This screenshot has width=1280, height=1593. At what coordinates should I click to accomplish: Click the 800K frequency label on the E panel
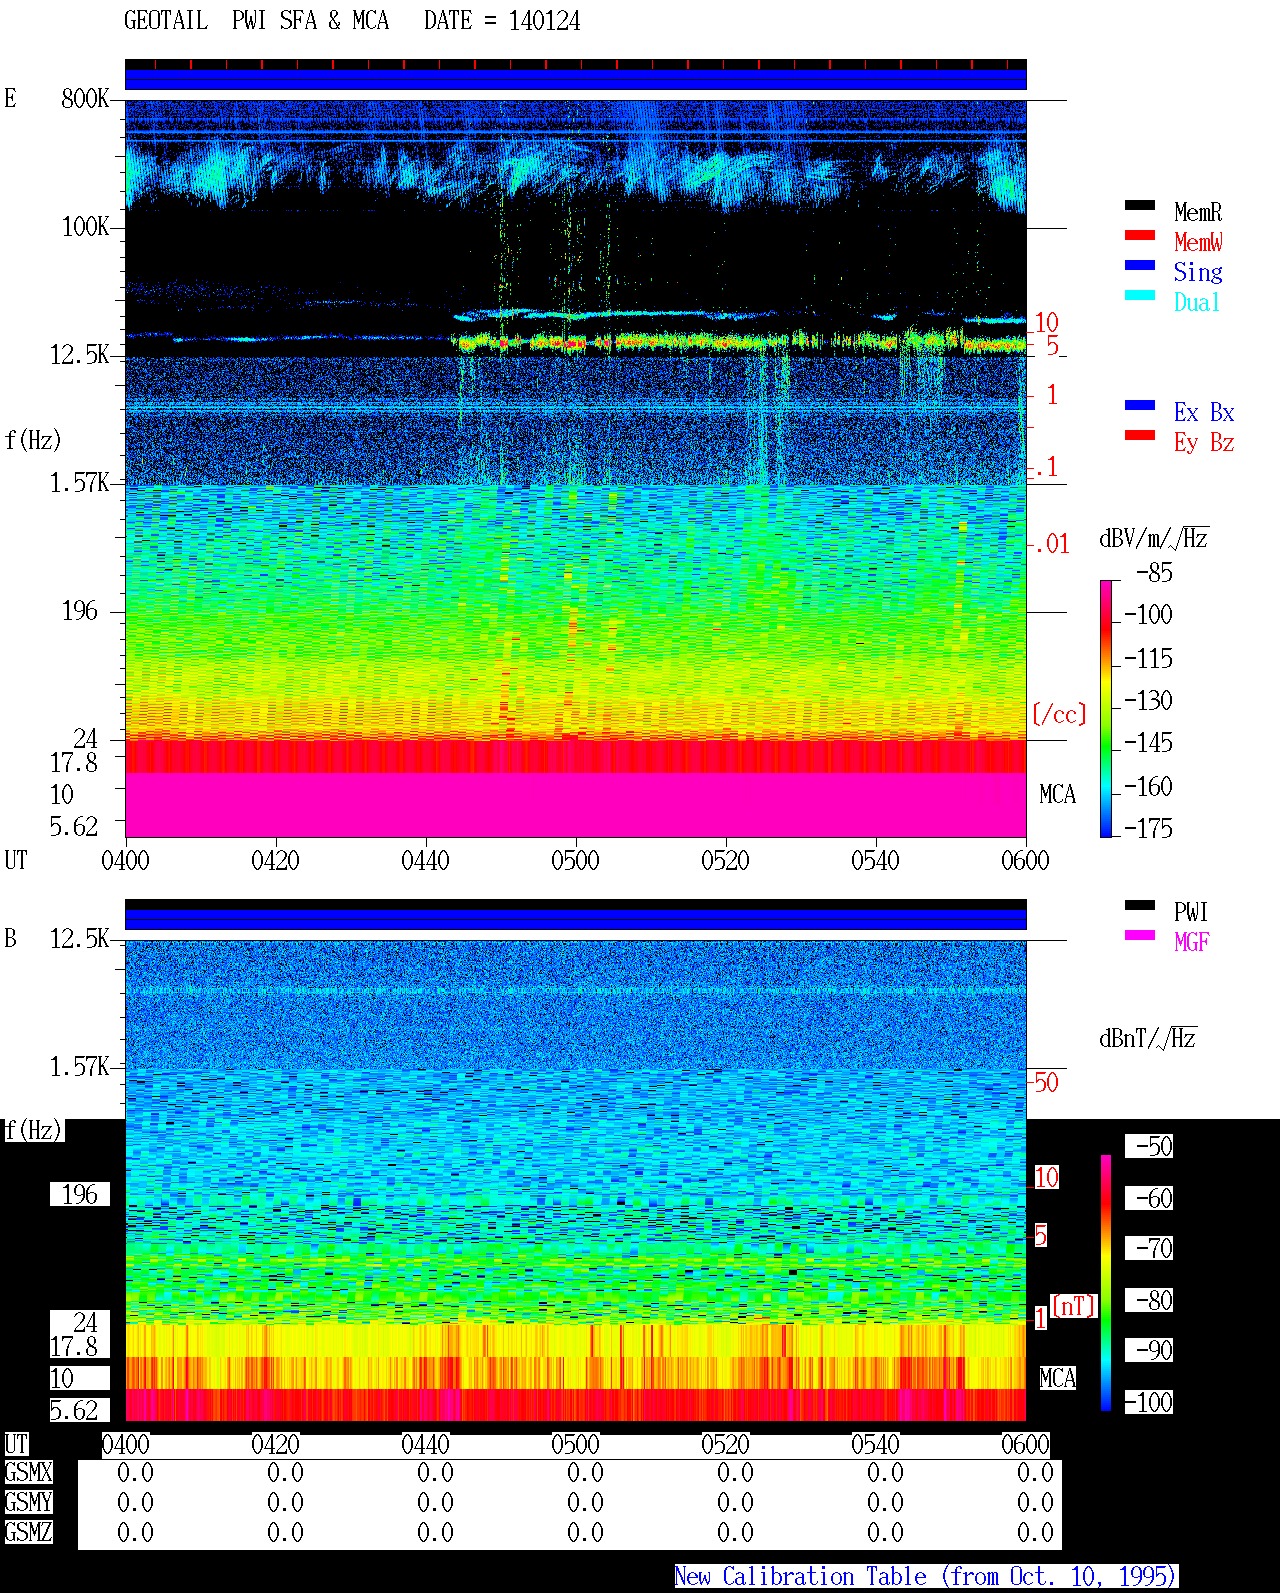coord(85,99)
